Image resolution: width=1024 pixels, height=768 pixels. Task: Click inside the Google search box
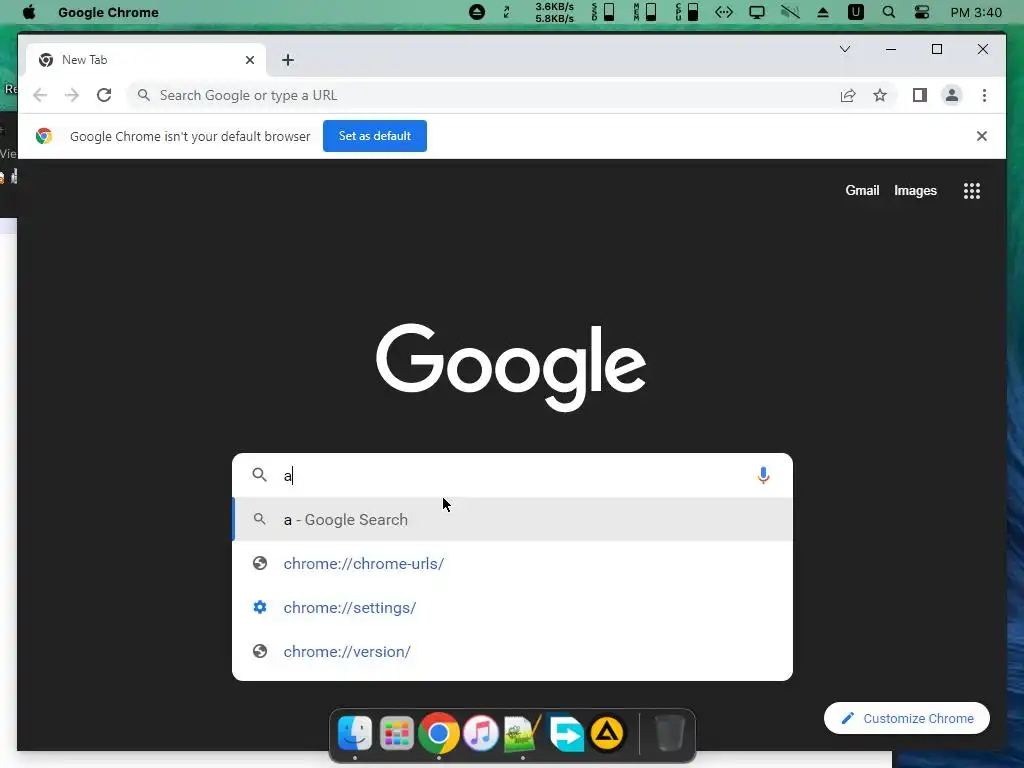[x=512, y=475]
